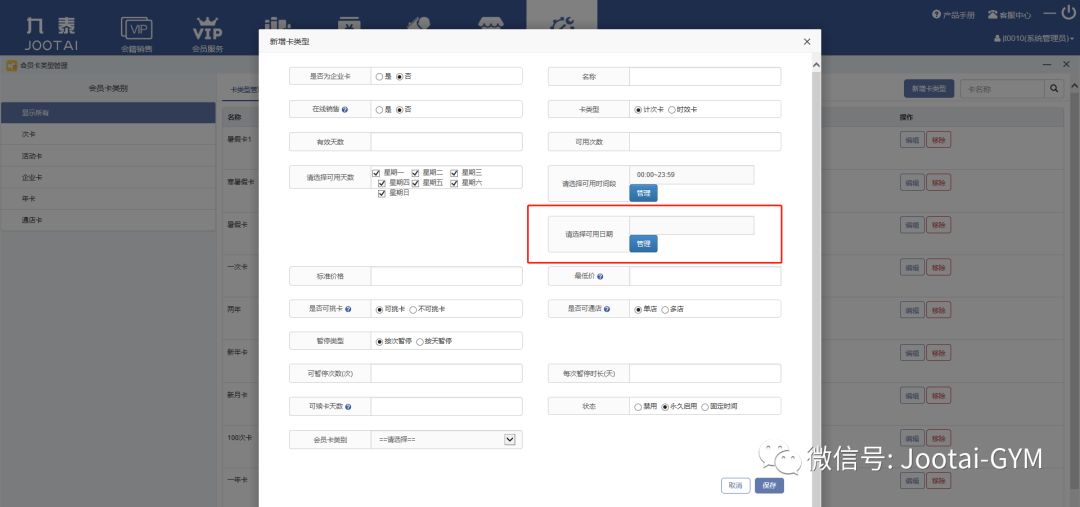
Task: Click 管理 button for 可用日期
Action: [x=643, y=244]
